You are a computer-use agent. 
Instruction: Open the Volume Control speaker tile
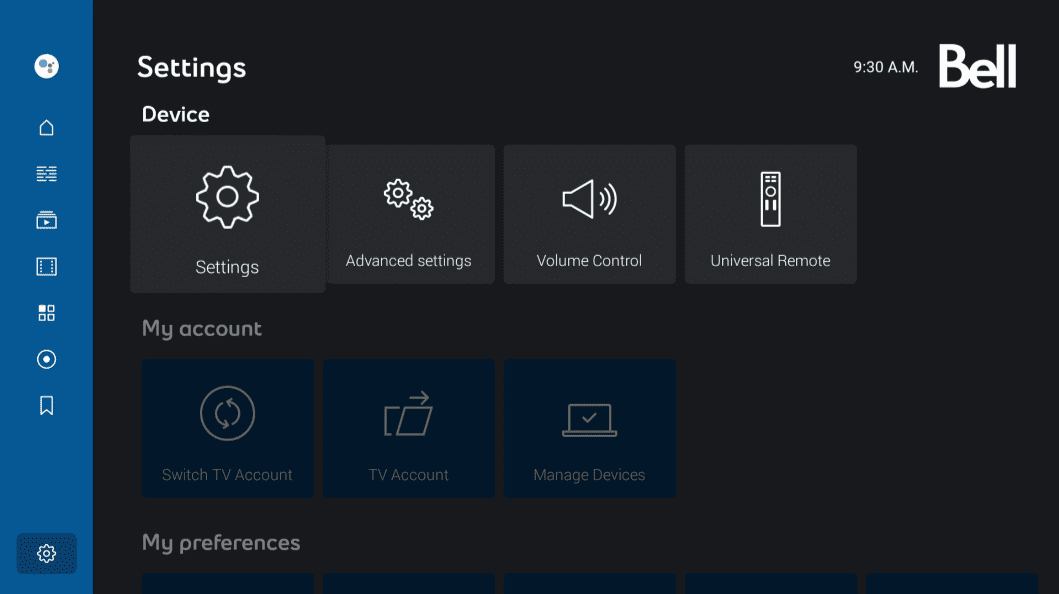click(589, 214)
